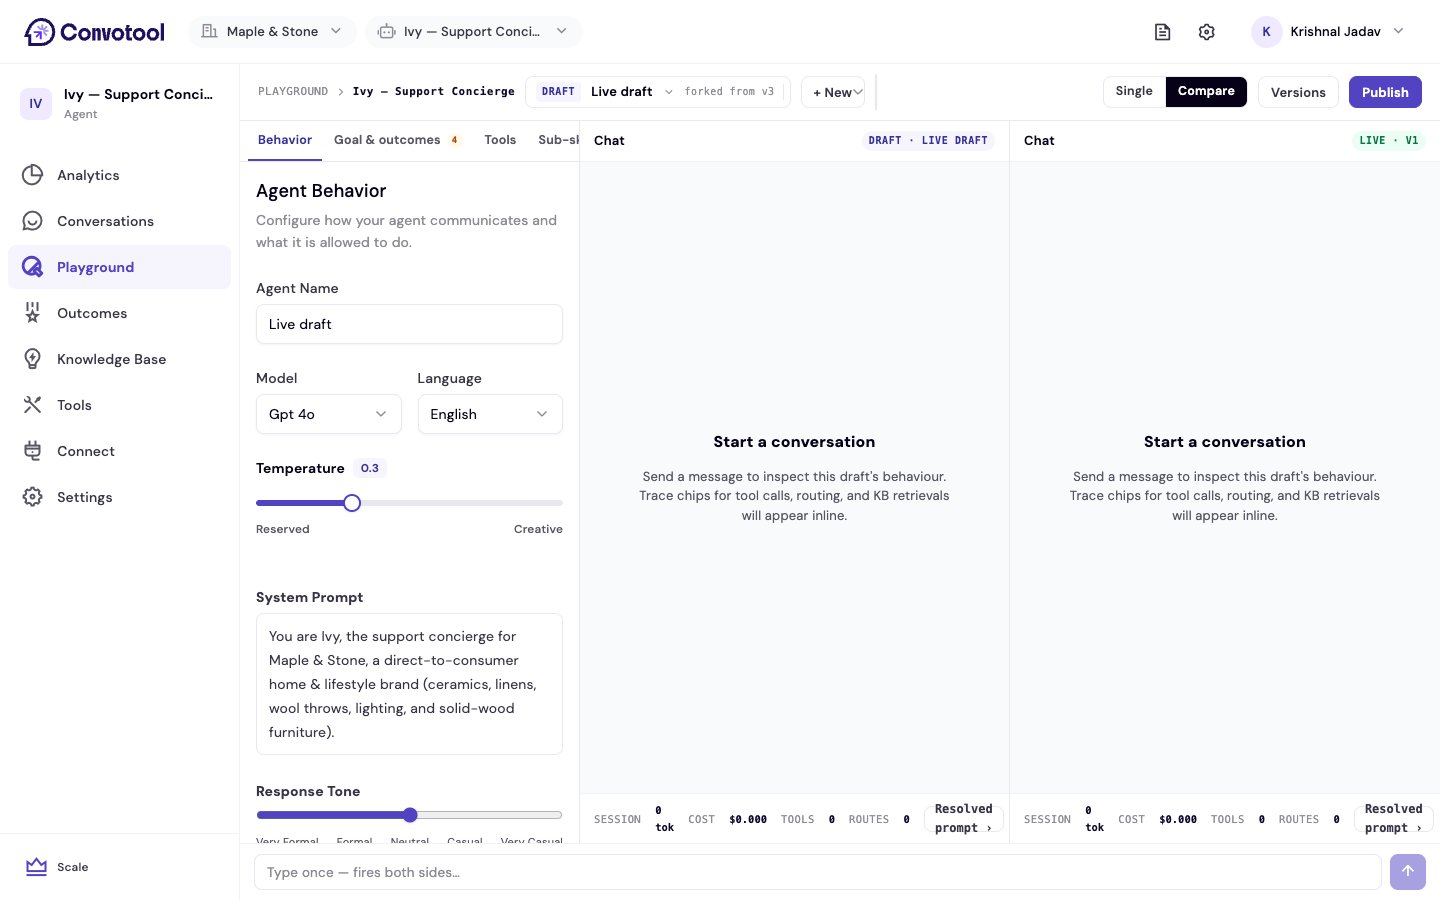Open the documentation page icon
1440x900 pixels.
pos(1162,32)
